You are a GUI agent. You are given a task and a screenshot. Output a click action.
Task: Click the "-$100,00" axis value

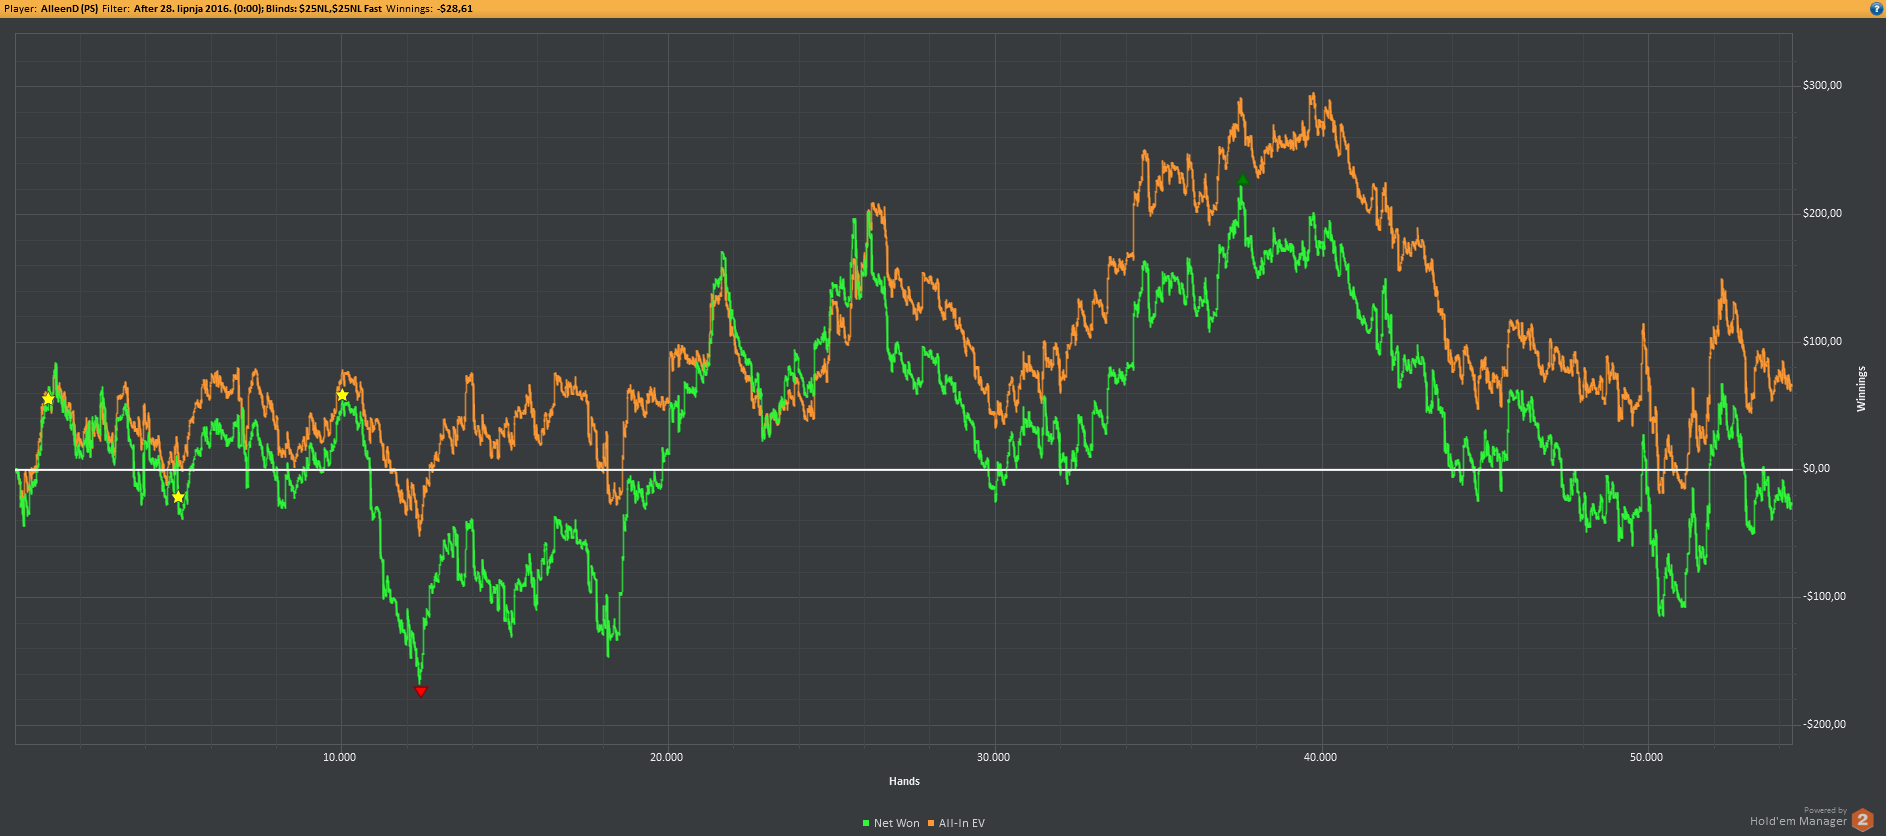[1824, 596]
